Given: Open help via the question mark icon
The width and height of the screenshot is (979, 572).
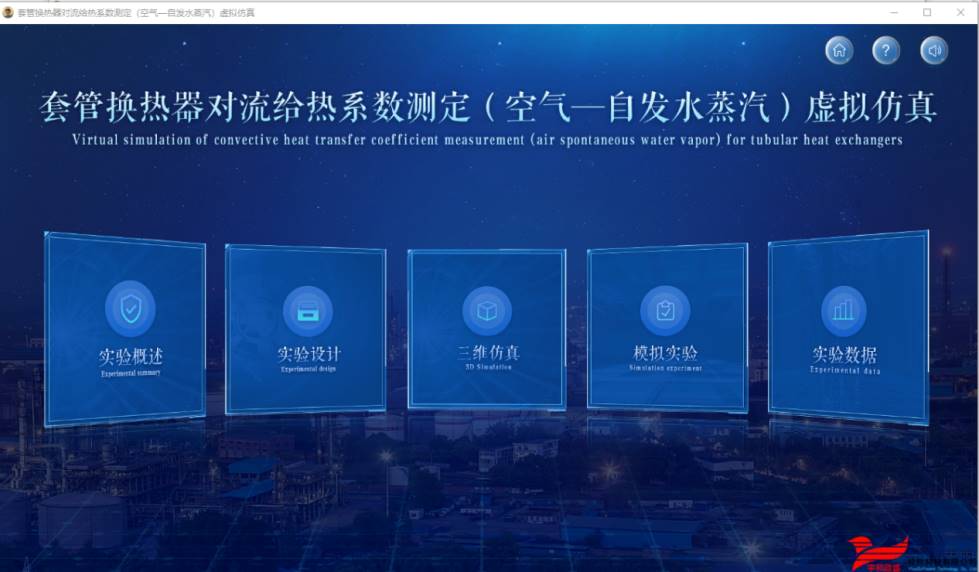Looking at the screenshot, I should click(x=886, y=50).
